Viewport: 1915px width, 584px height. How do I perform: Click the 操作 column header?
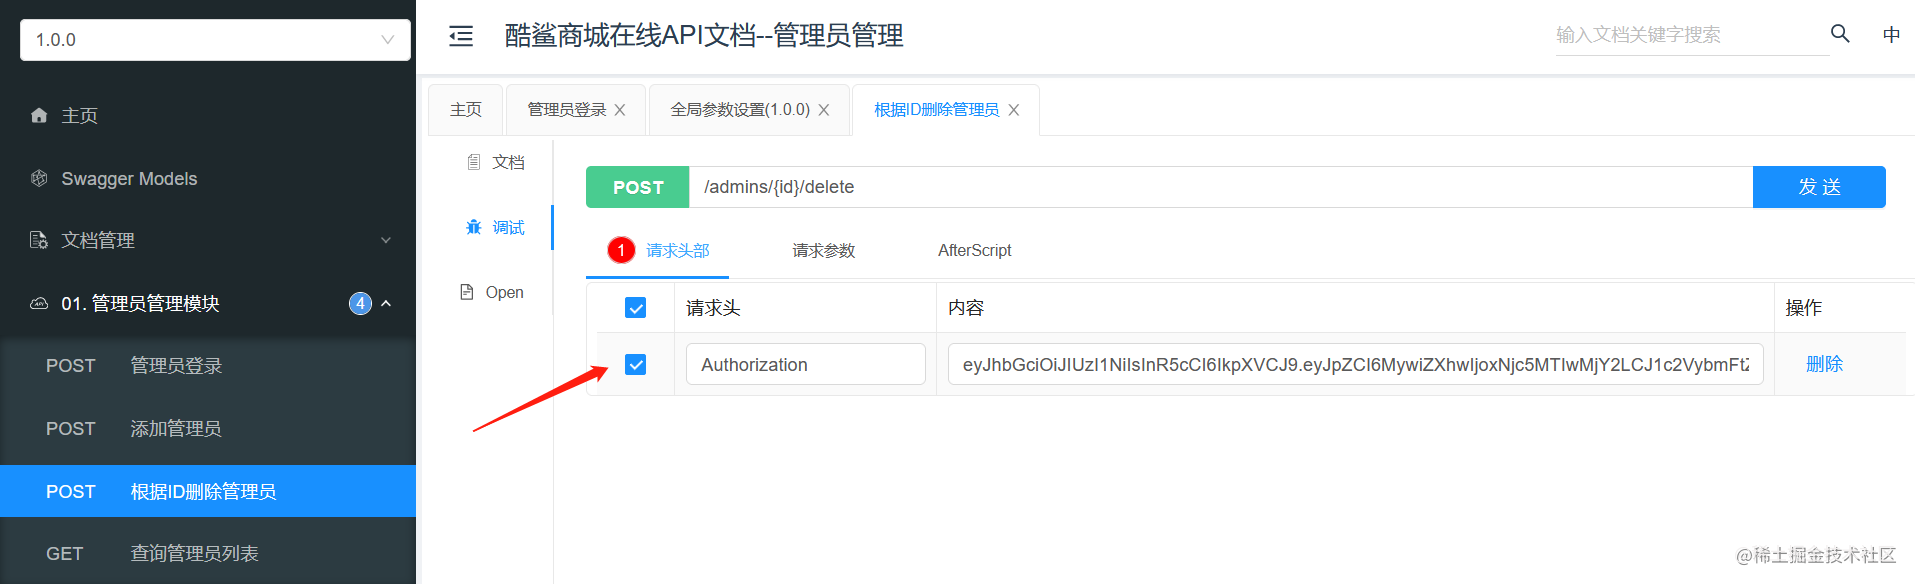tap(1804, 308)
